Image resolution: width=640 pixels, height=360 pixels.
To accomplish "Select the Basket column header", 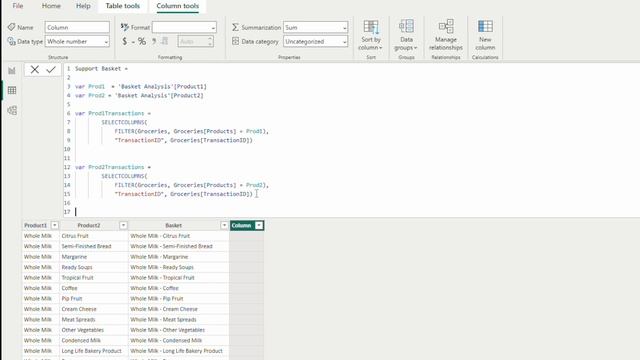I will pos(173,225).
